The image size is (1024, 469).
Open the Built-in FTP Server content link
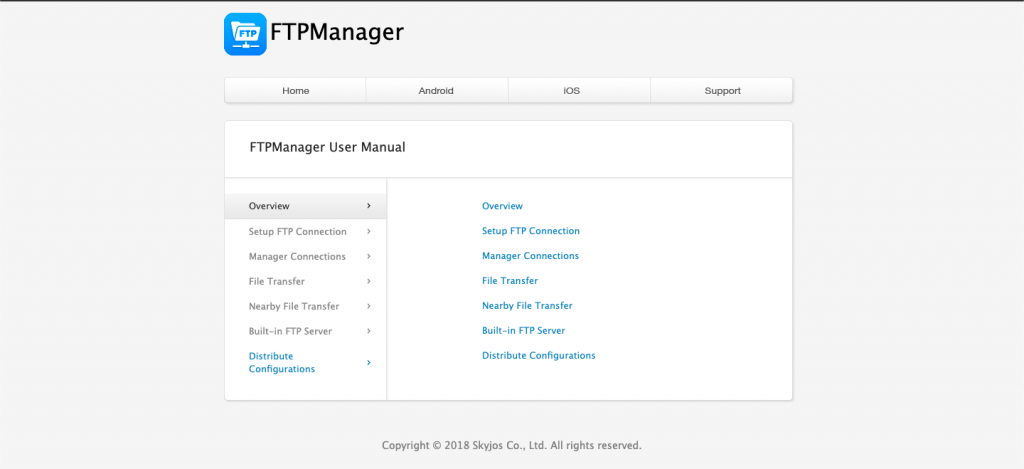coord(524,331)
